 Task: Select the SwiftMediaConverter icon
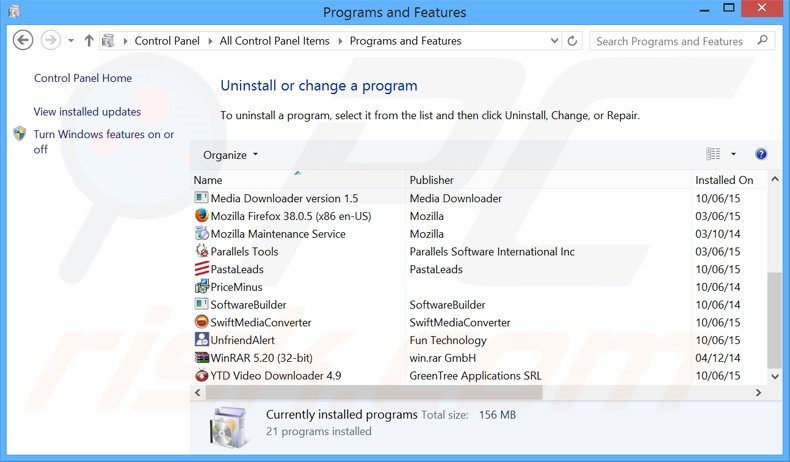click(x=202, y=322)
